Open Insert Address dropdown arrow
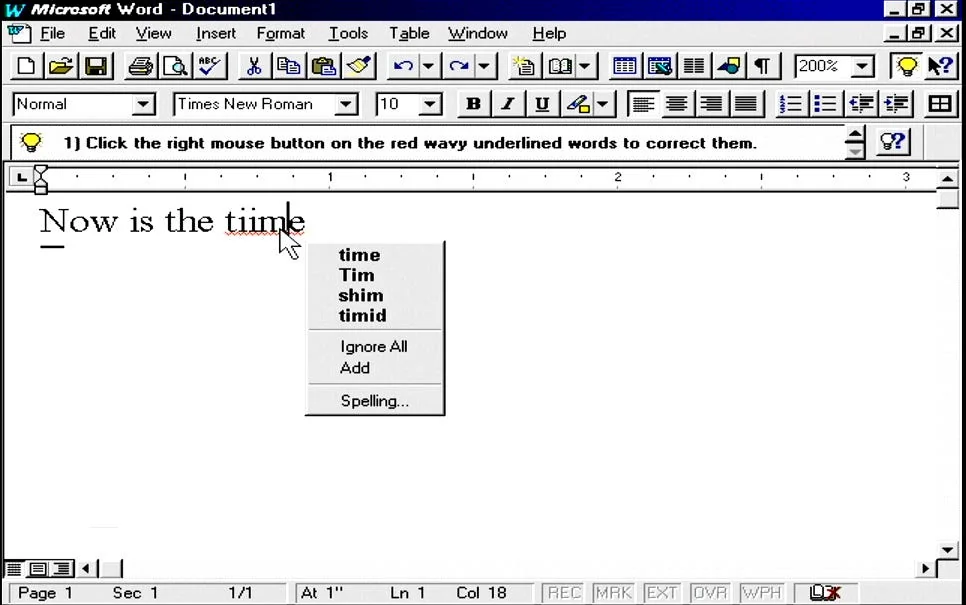 tap(585, 67)
